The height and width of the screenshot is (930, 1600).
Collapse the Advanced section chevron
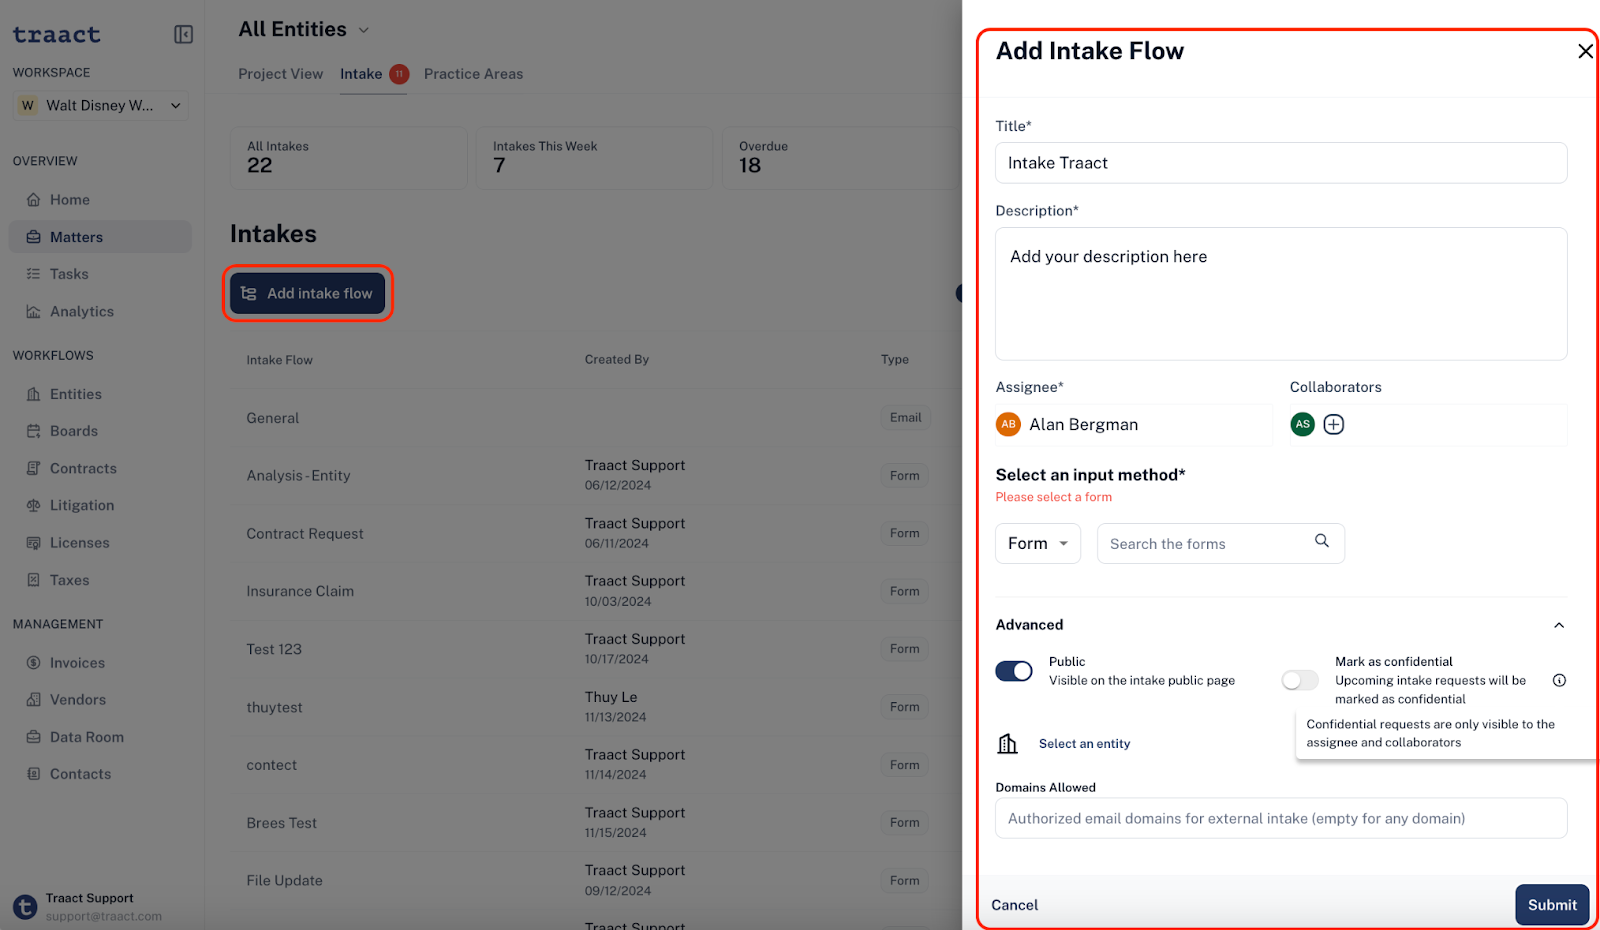point(1558,625)
